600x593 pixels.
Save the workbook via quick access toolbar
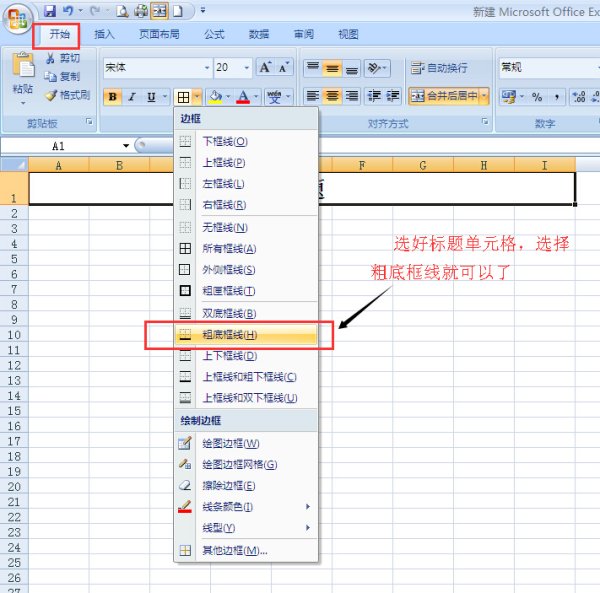pyautogui.click(x=50, y=11)
